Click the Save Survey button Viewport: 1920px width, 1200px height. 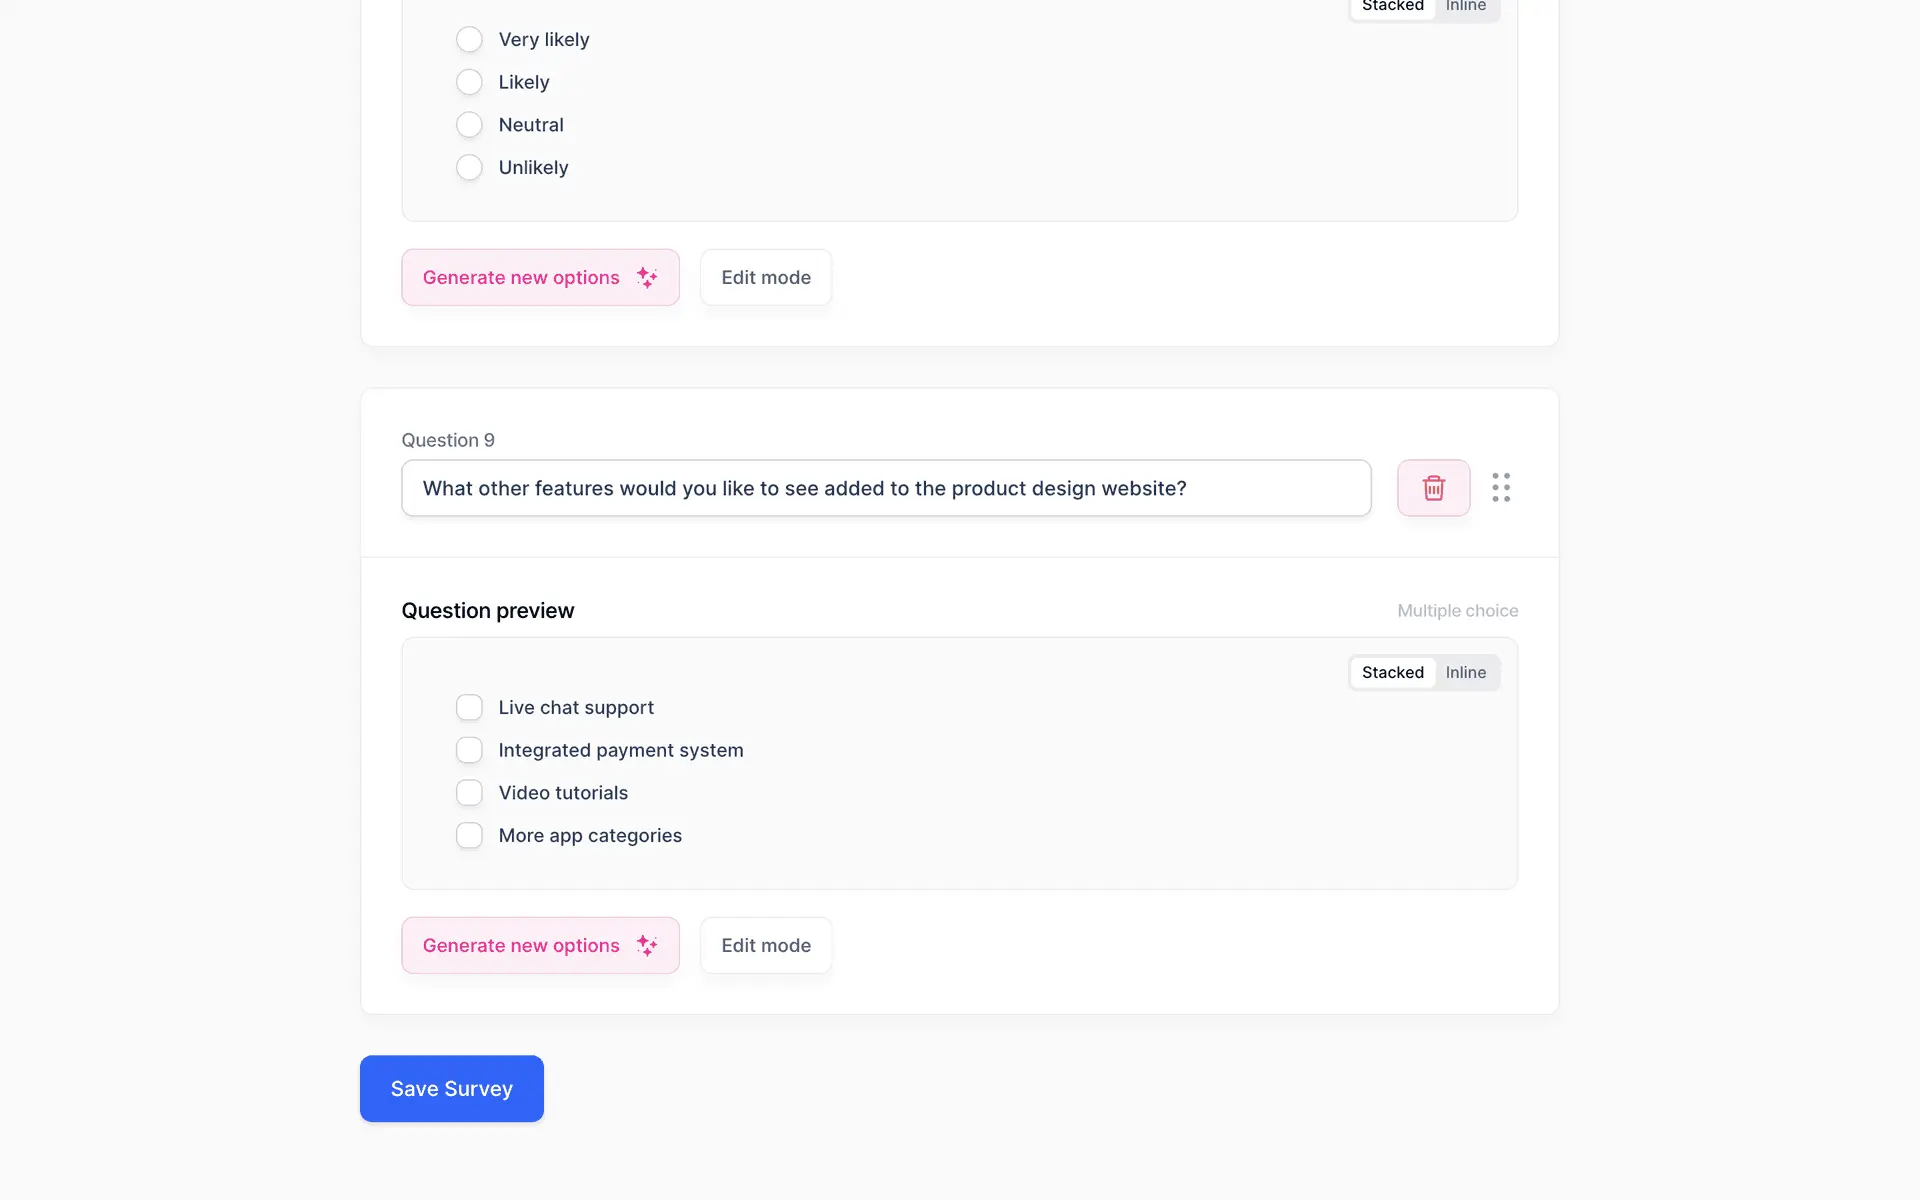[x=451, y=1088]
